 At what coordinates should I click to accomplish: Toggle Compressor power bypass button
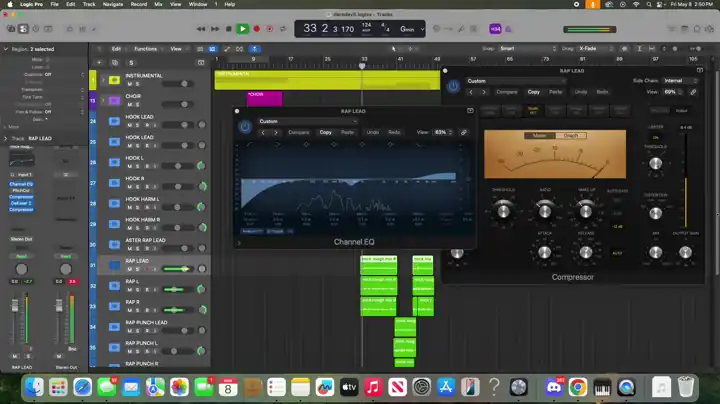pos(453,86)
